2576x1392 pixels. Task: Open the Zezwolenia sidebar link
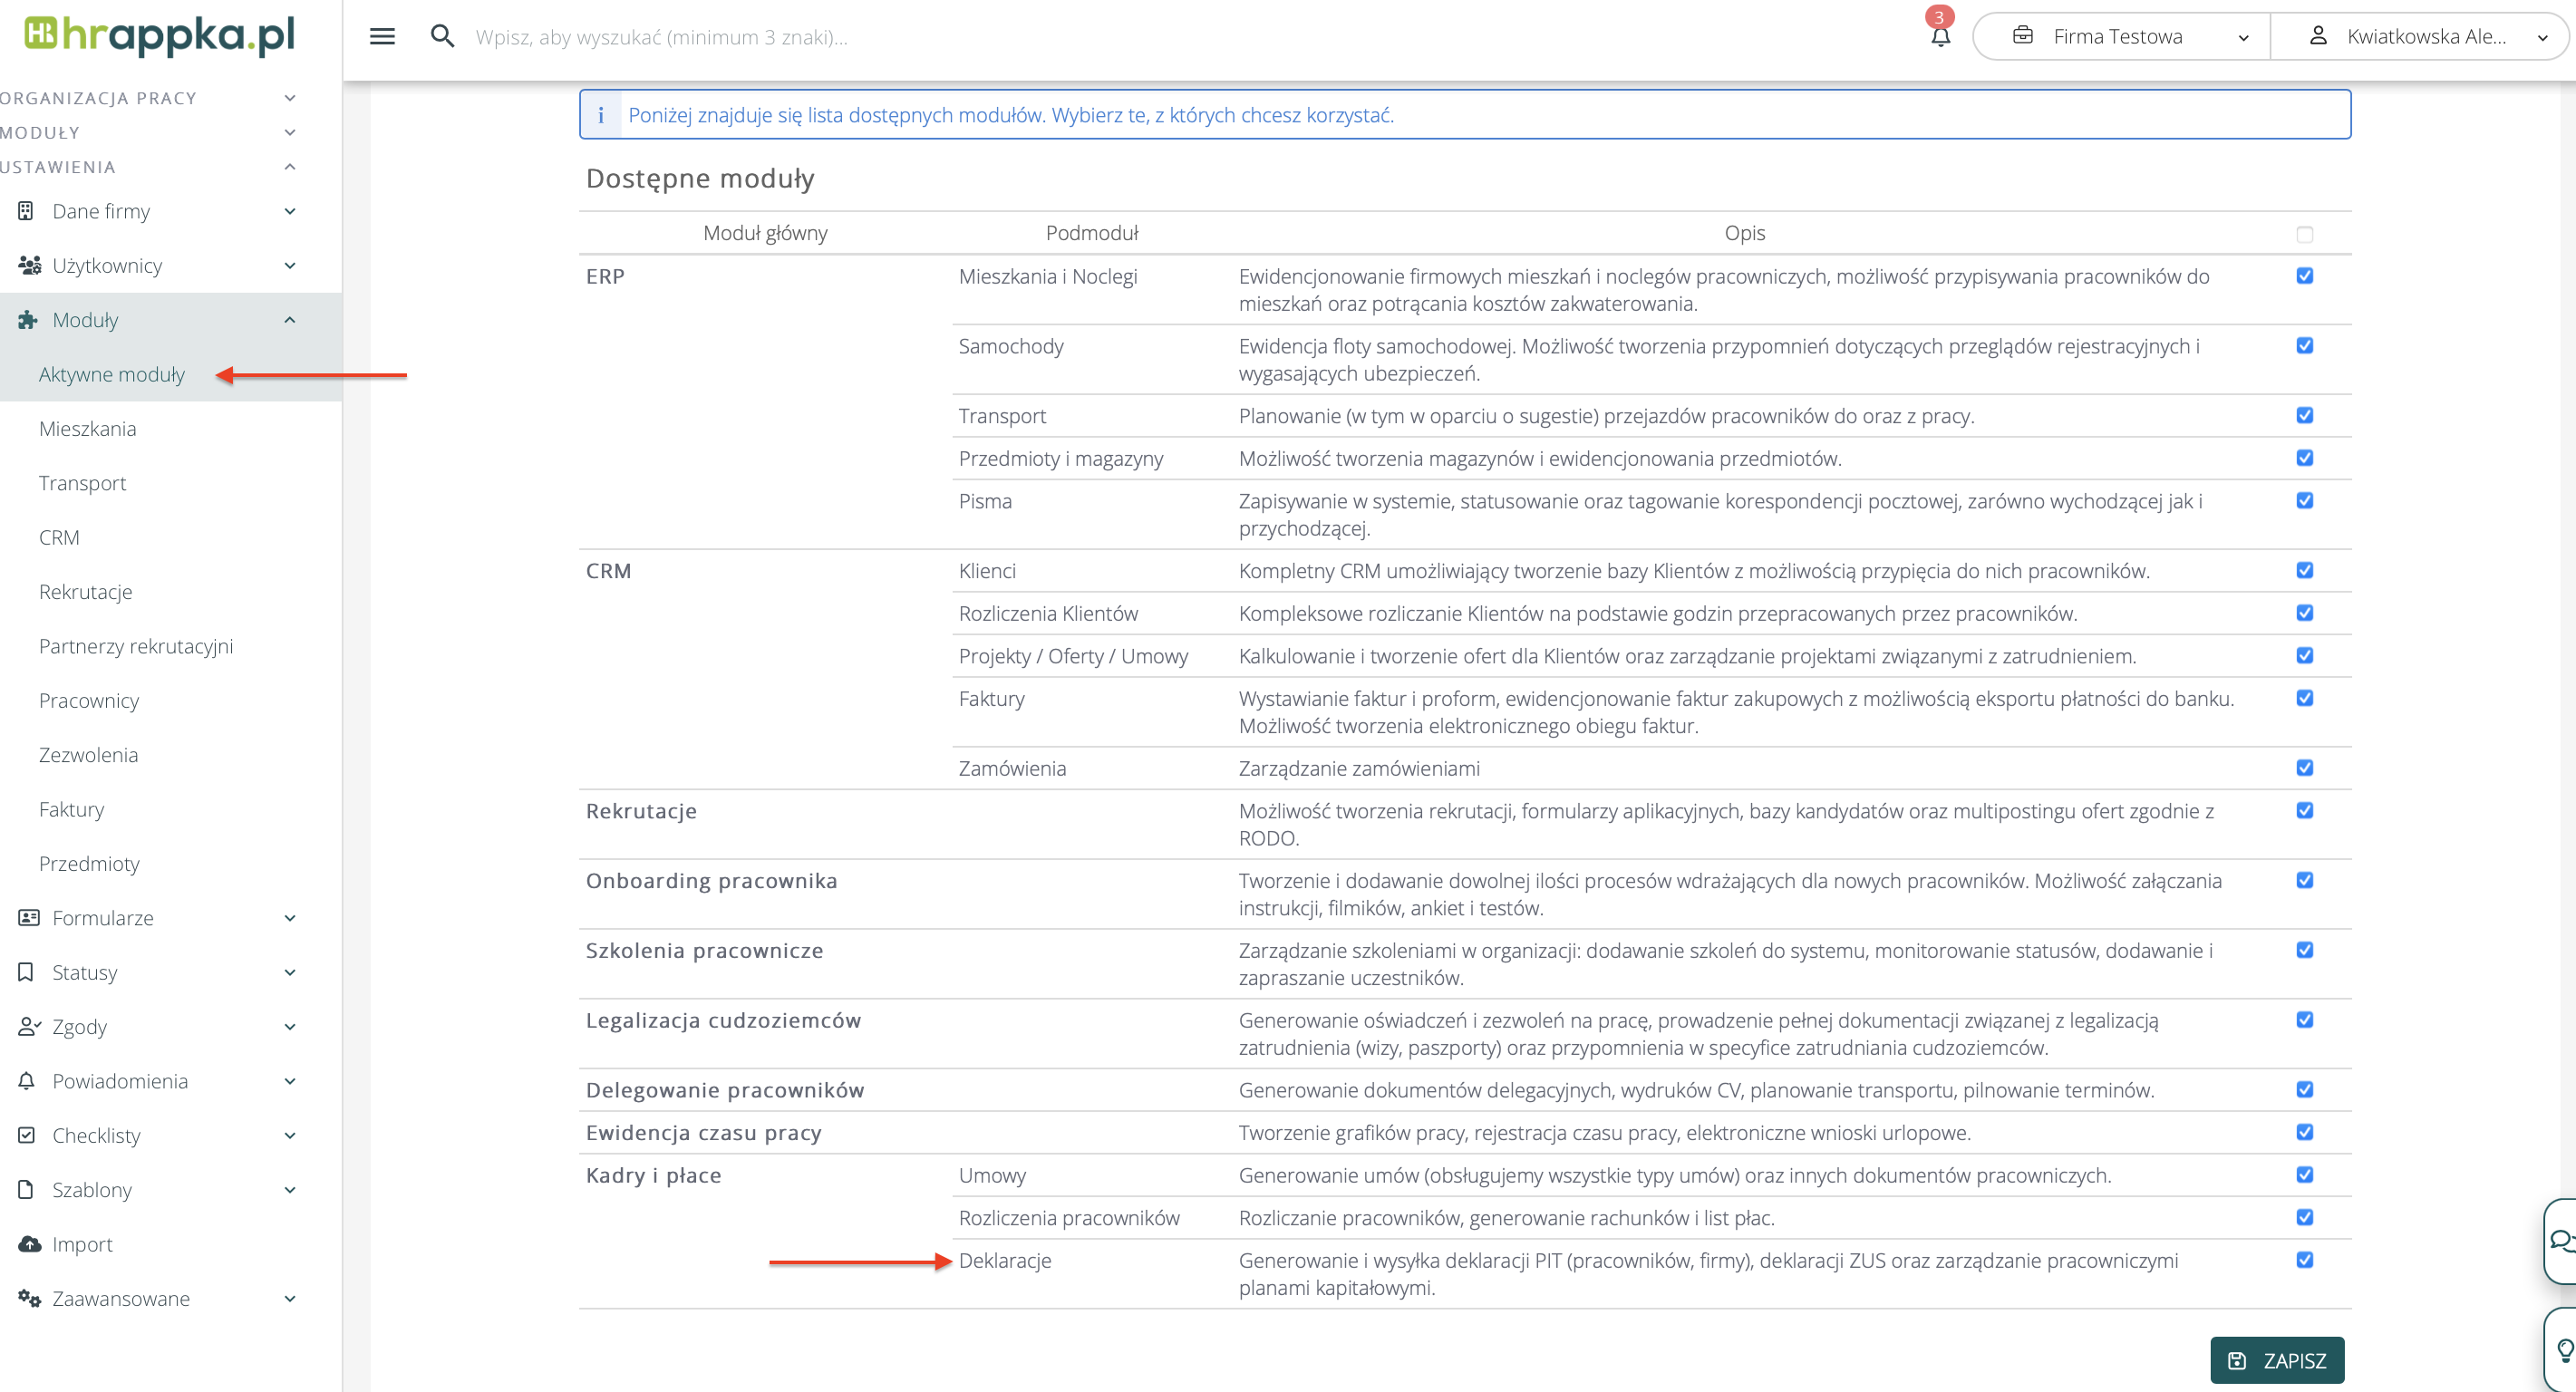point(88,755)
